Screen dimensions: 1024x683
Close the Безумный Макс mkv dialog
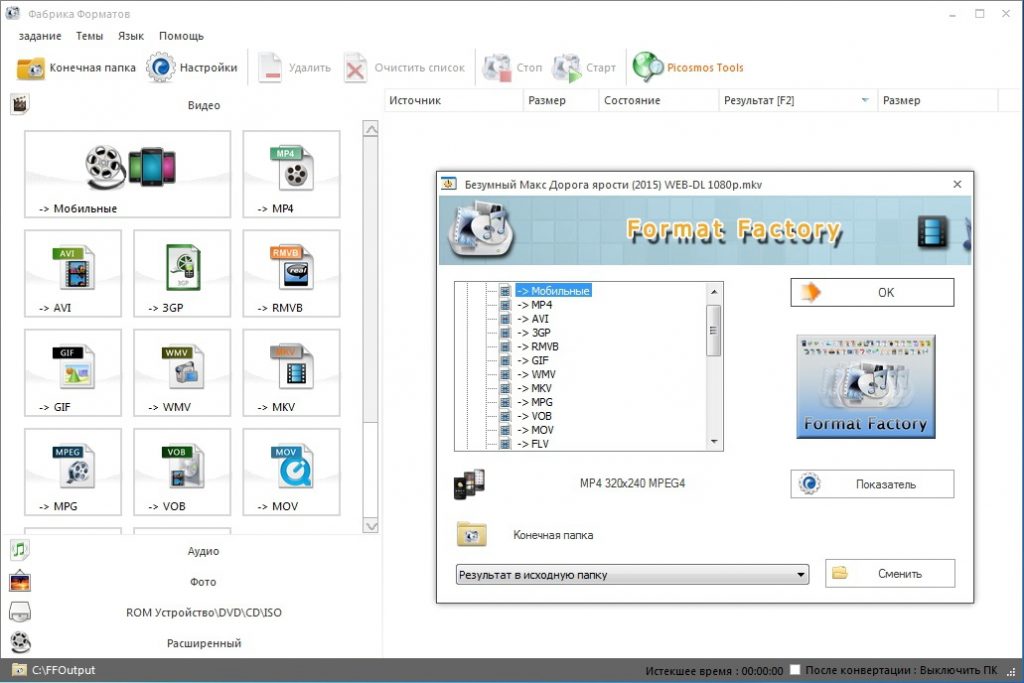(x=957, y=184)
